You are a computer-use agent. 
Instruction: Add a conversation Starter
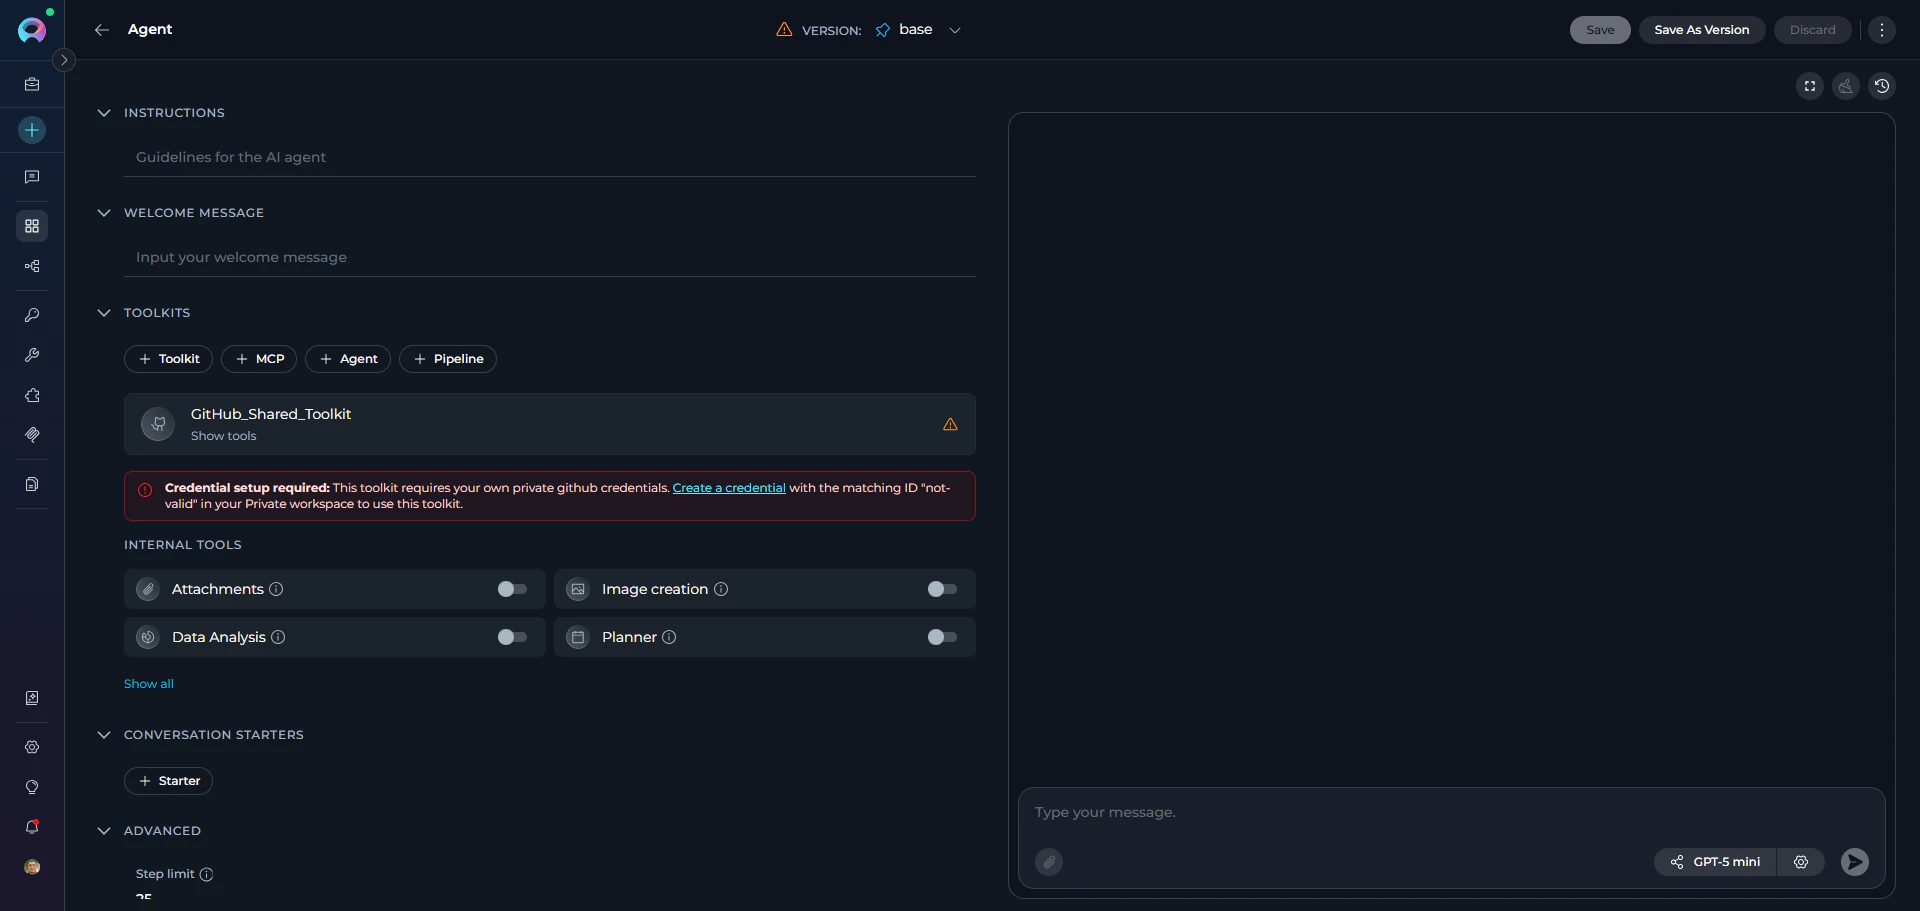(x=168, y=781)
